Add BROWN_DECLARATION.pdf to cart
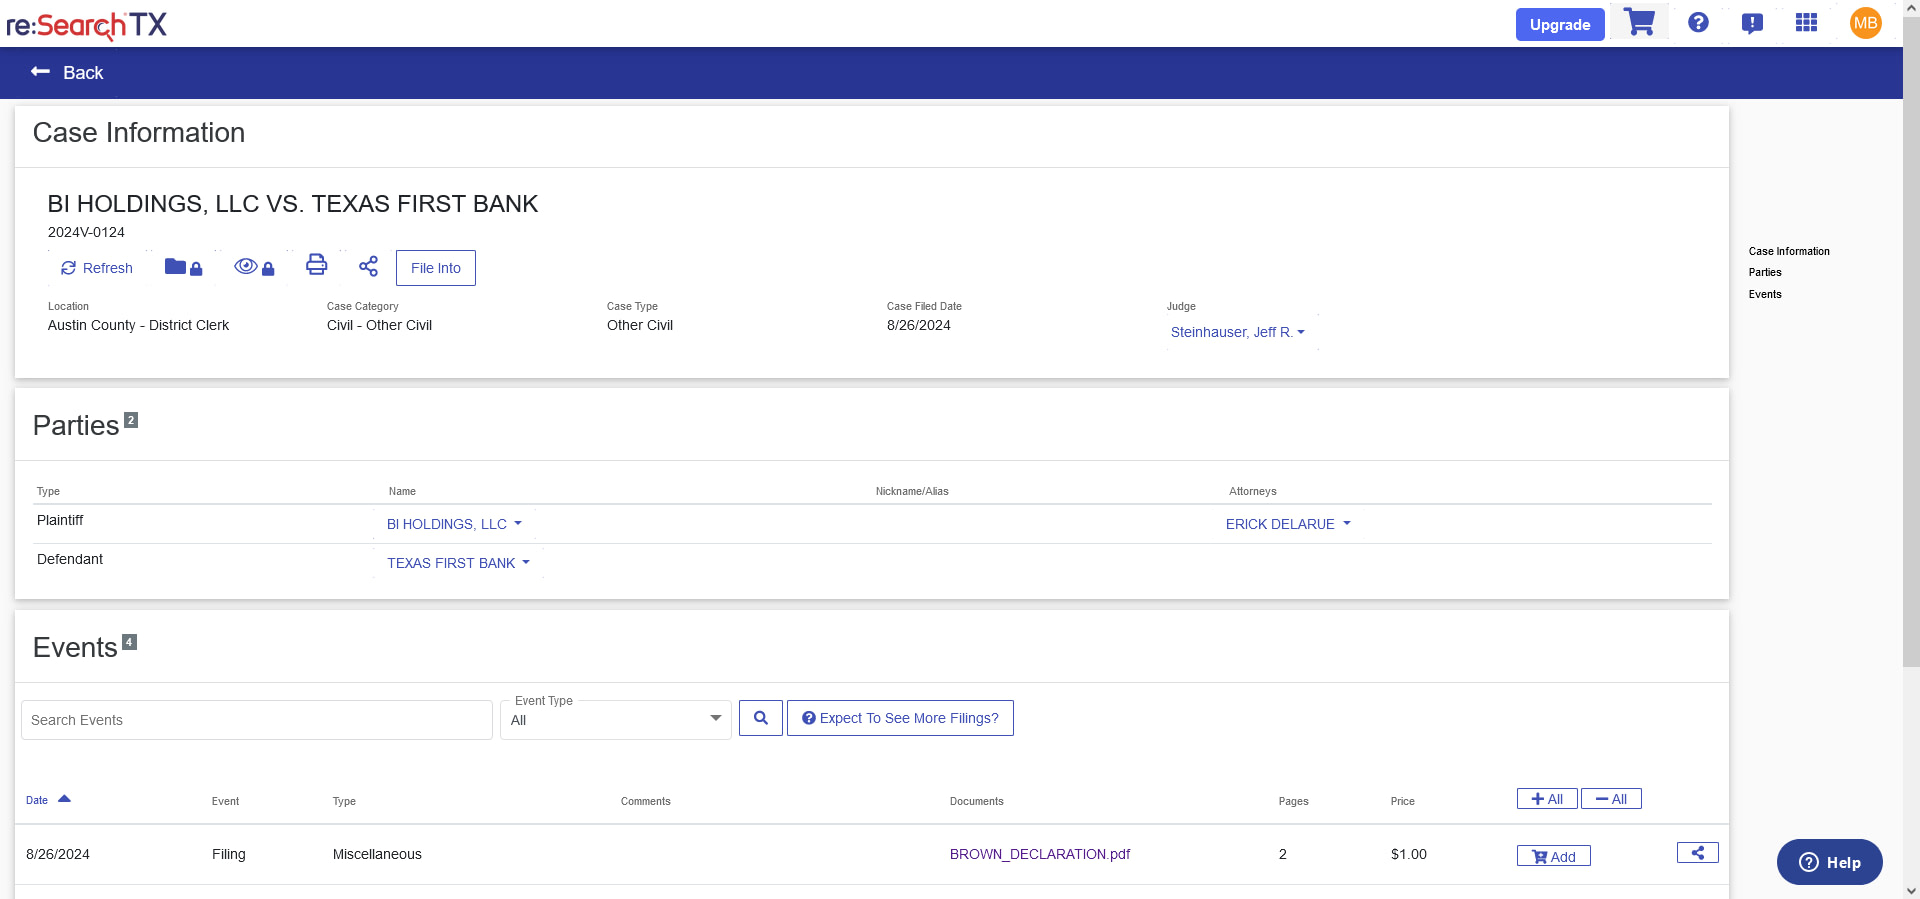Screen dimensions: 1920x899 pos(1554,856)
